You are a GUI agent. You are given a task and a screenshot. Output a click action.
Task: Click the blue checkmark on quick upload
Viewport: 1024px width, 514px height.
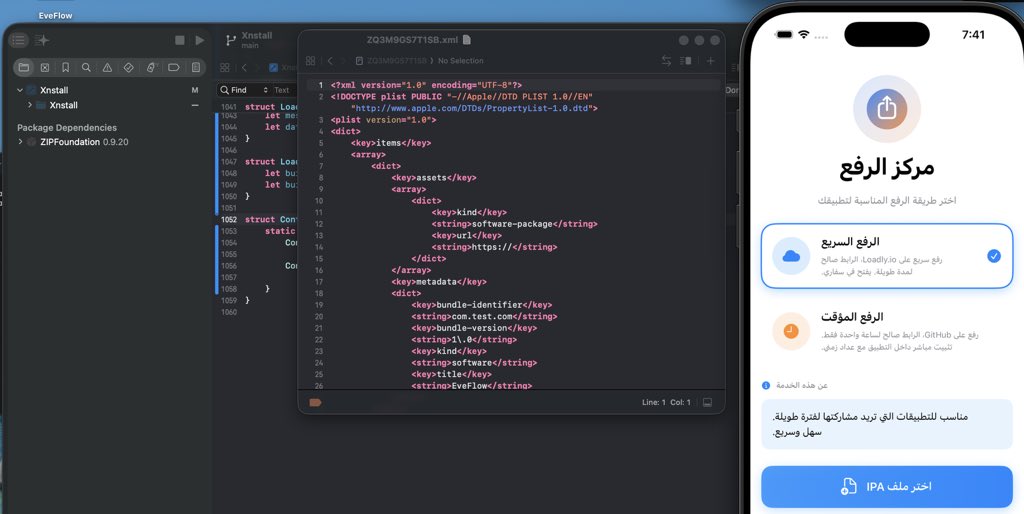click(x=993, y=256)
